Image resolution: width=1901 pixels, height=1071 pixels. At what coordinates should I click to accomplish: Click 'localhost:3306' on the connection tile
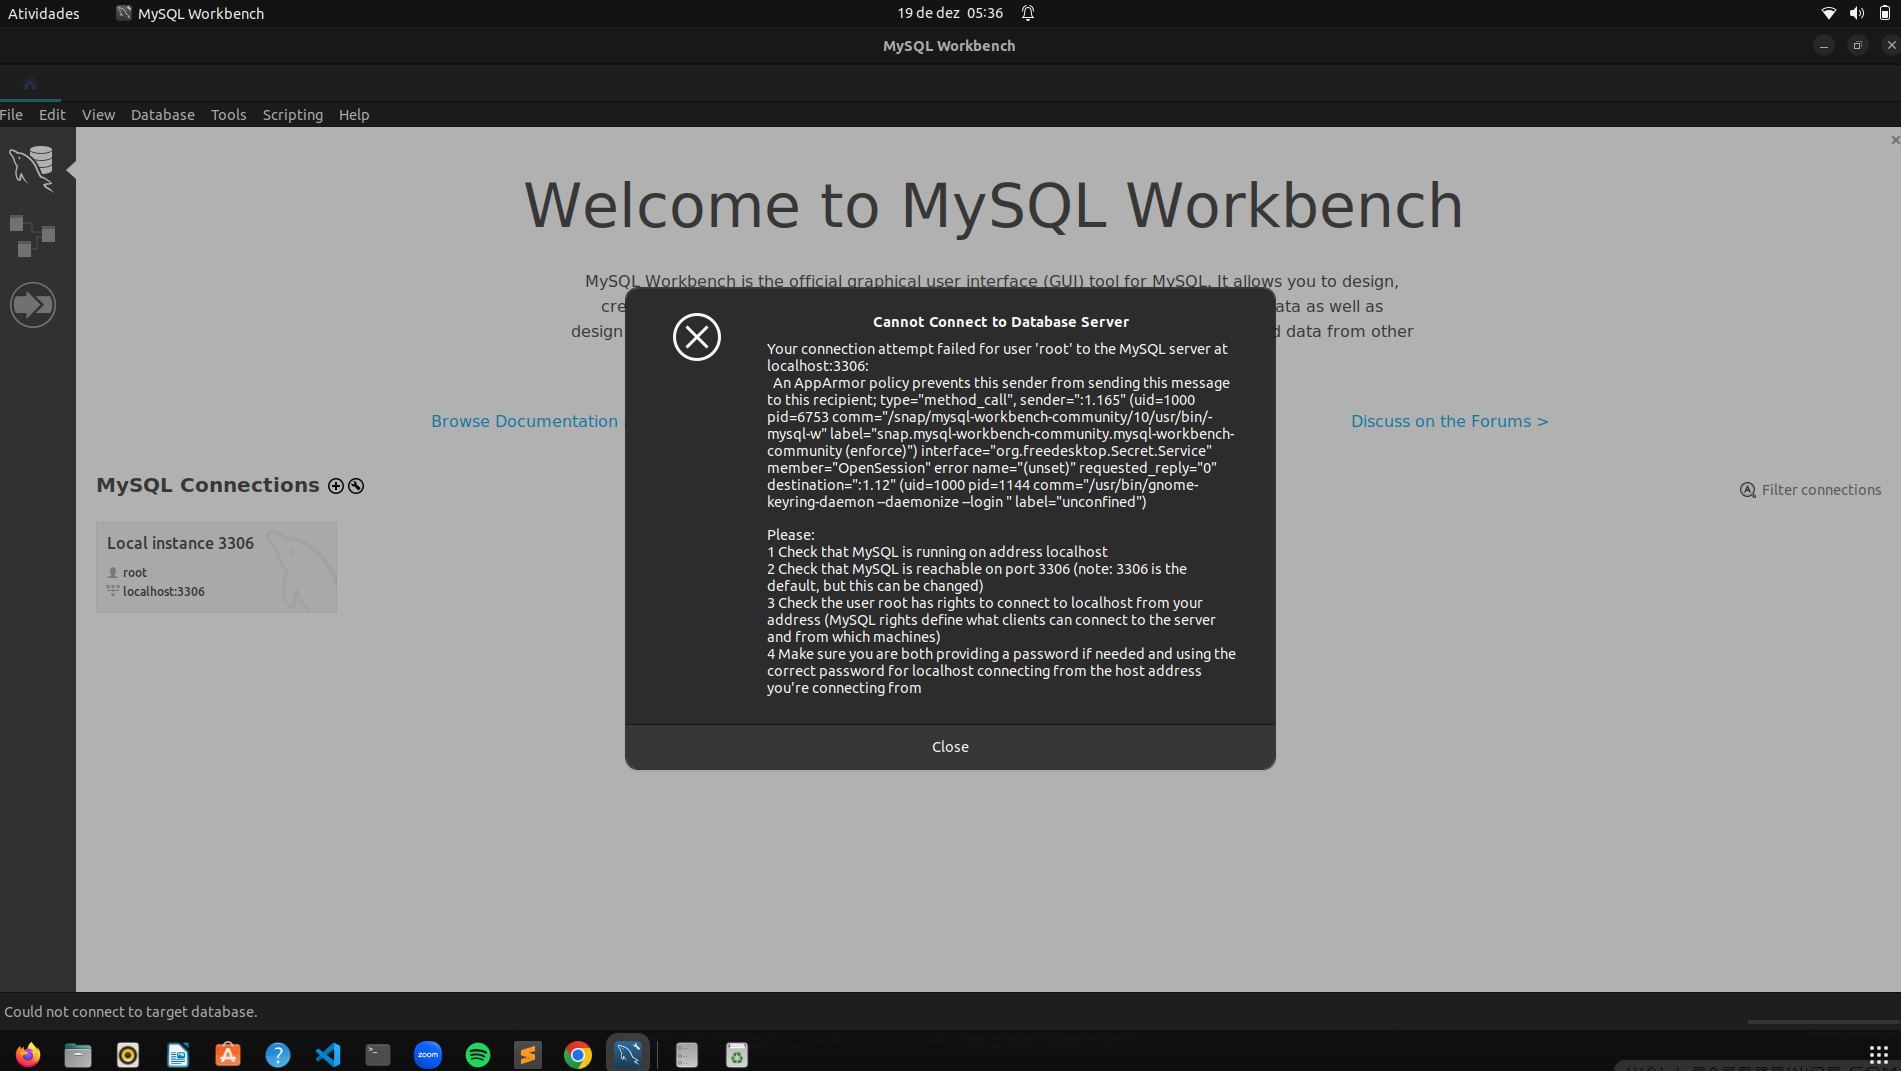(x=163, y=592)
